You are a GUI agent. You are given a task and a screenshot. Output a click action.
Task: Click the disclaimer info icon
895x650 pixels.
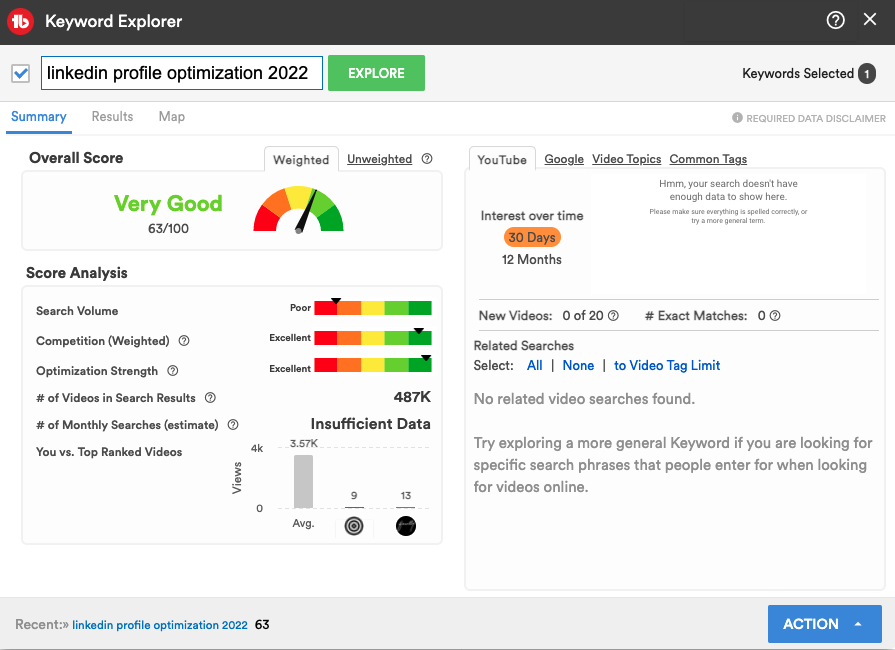click(737, 118)
